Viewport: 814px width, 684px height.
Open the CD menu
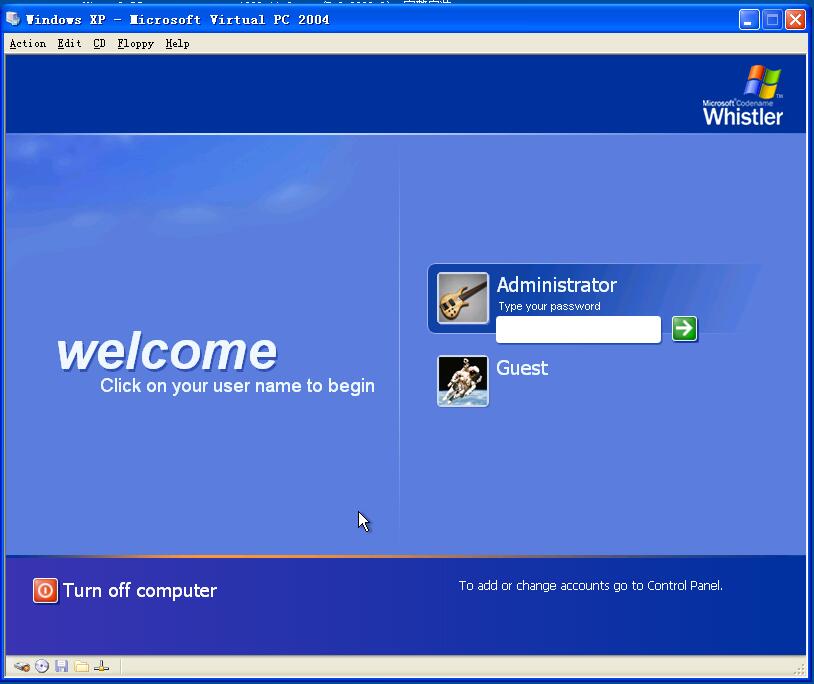pyautogui.click(x=99, y=44)
